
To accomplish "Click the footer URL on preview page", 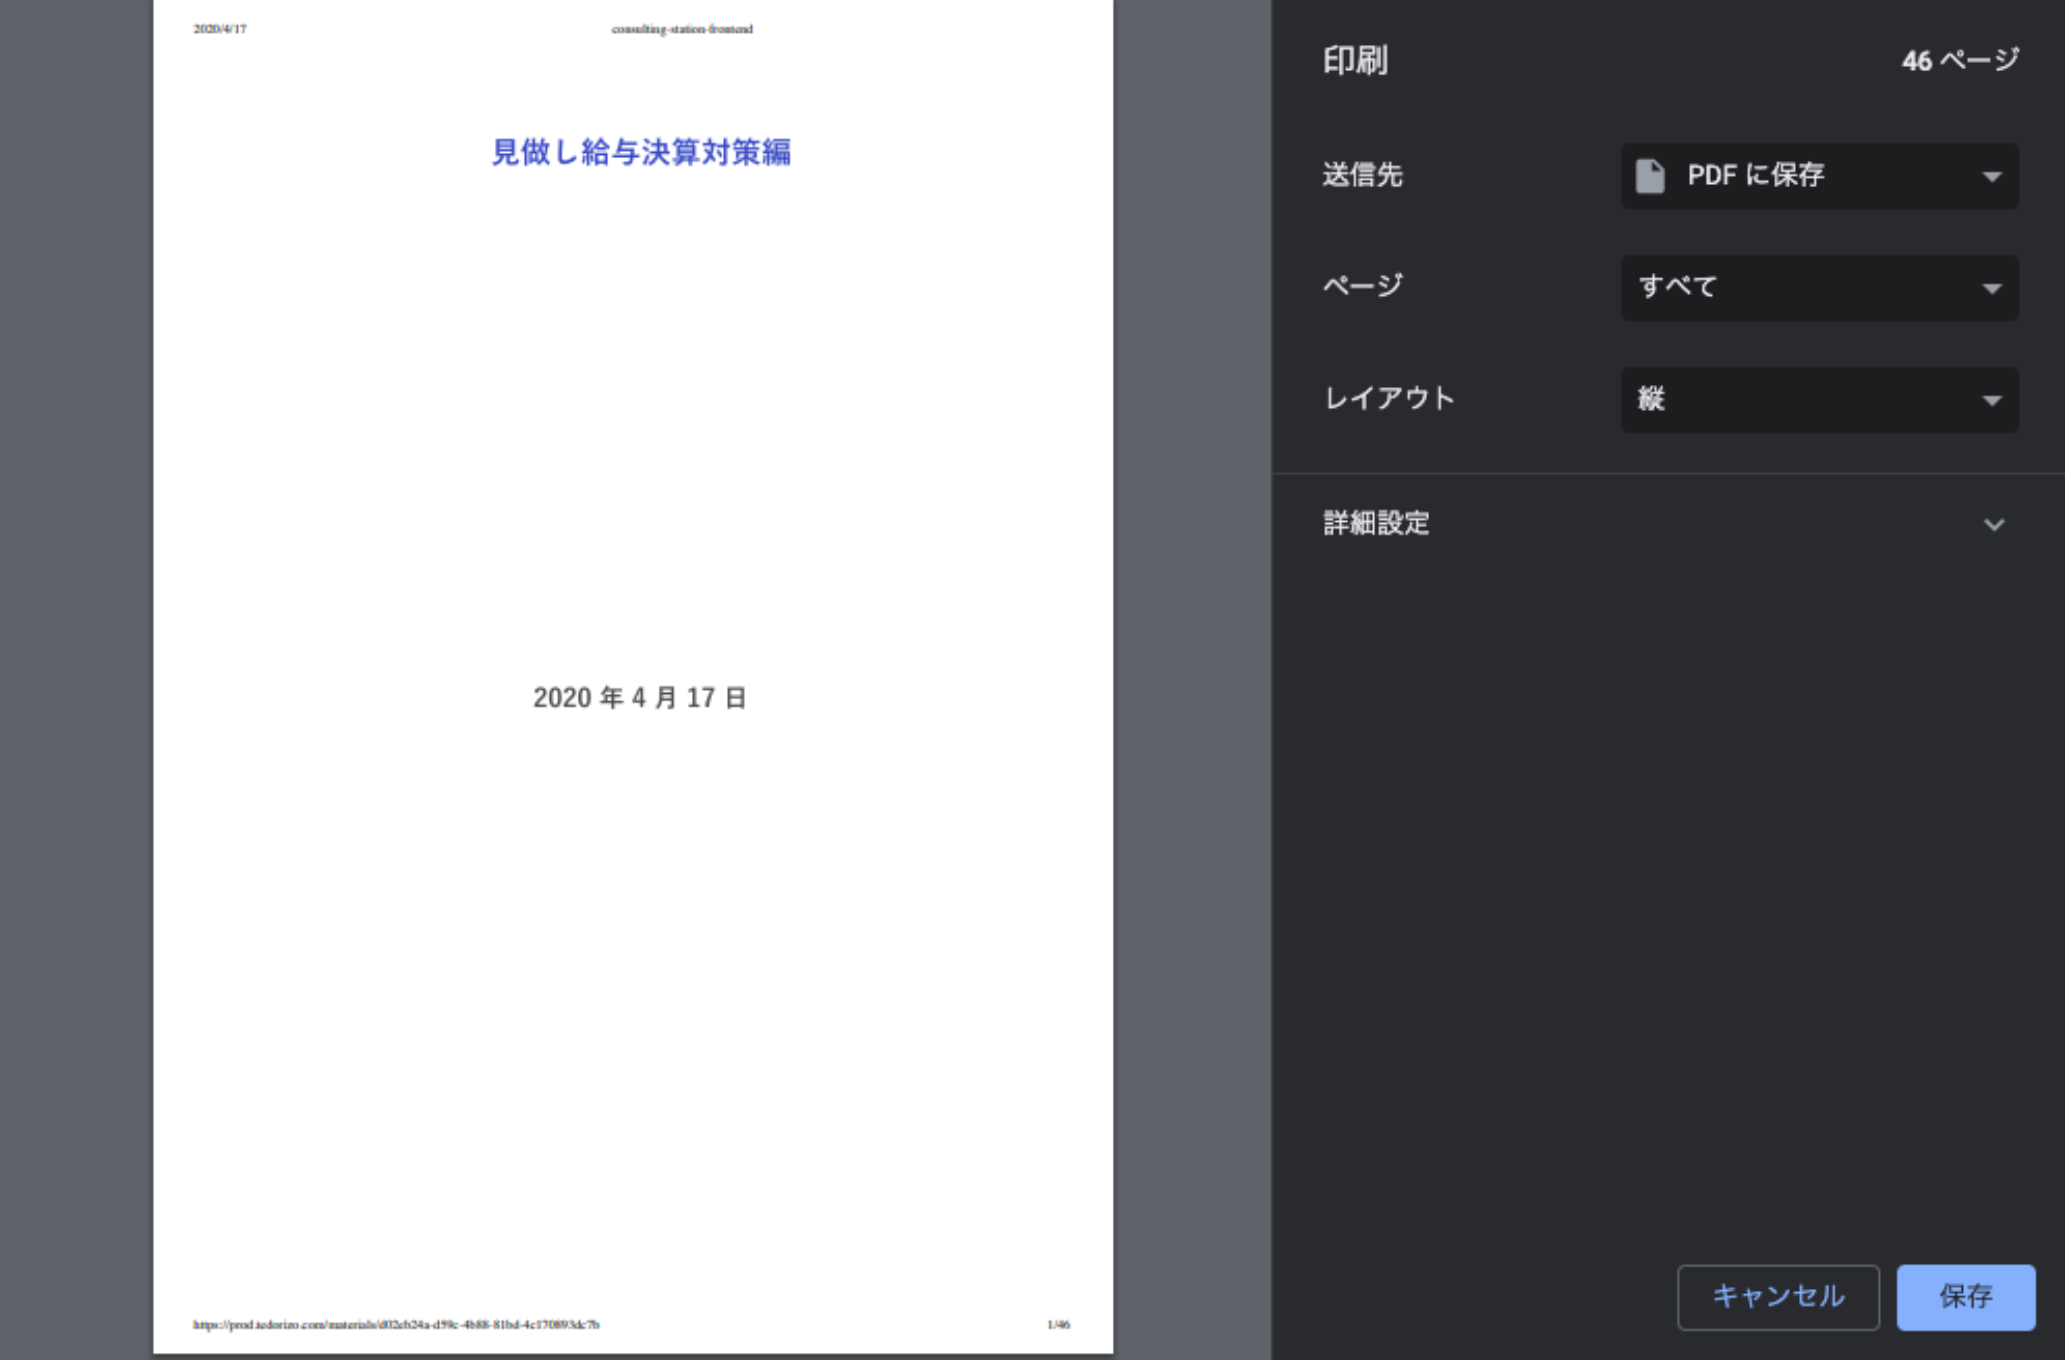I will click(396, 1324).
